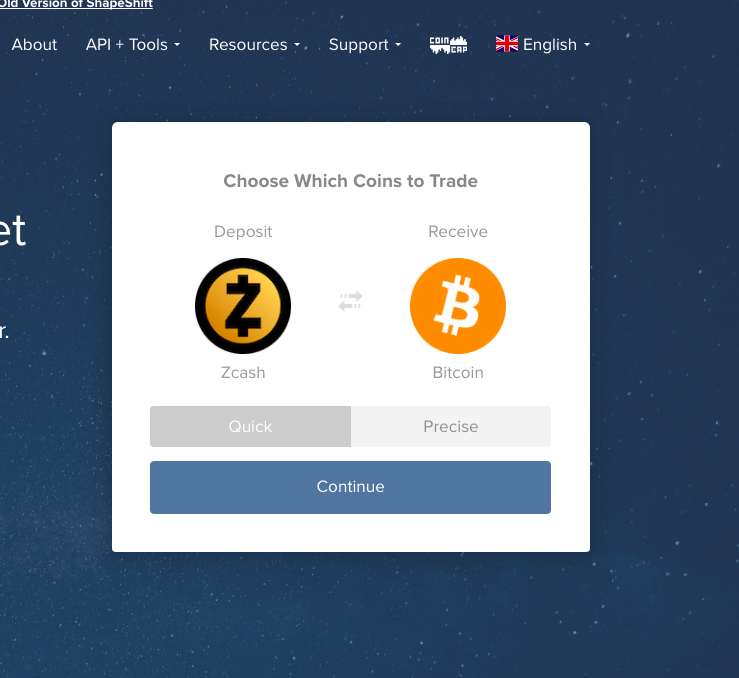
Task: Click the Deposit label above Zcash
Action: (x=243, y=231)
